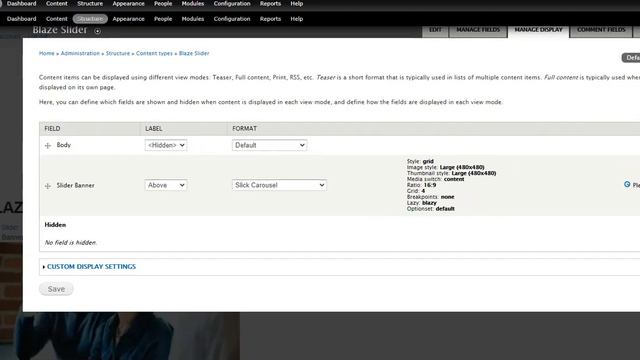Open Appearance in the lower admin menu

[x=129, y=19]
